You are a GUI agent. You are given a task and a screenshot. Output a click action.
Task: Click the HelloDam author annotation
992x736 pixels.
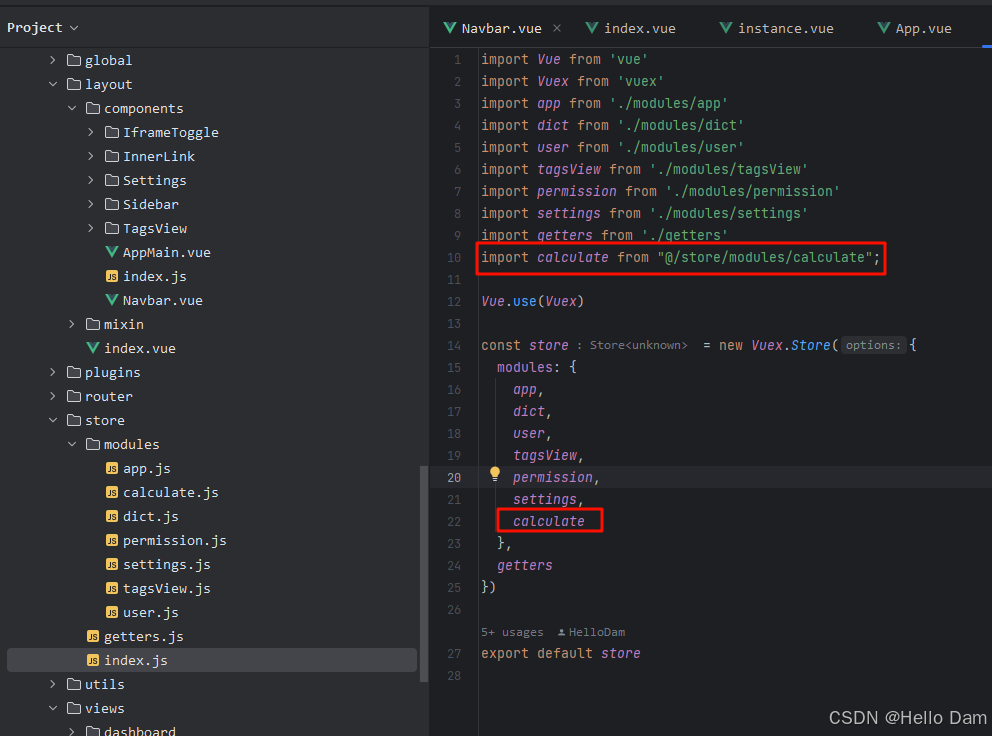click(x=597, y=632)
